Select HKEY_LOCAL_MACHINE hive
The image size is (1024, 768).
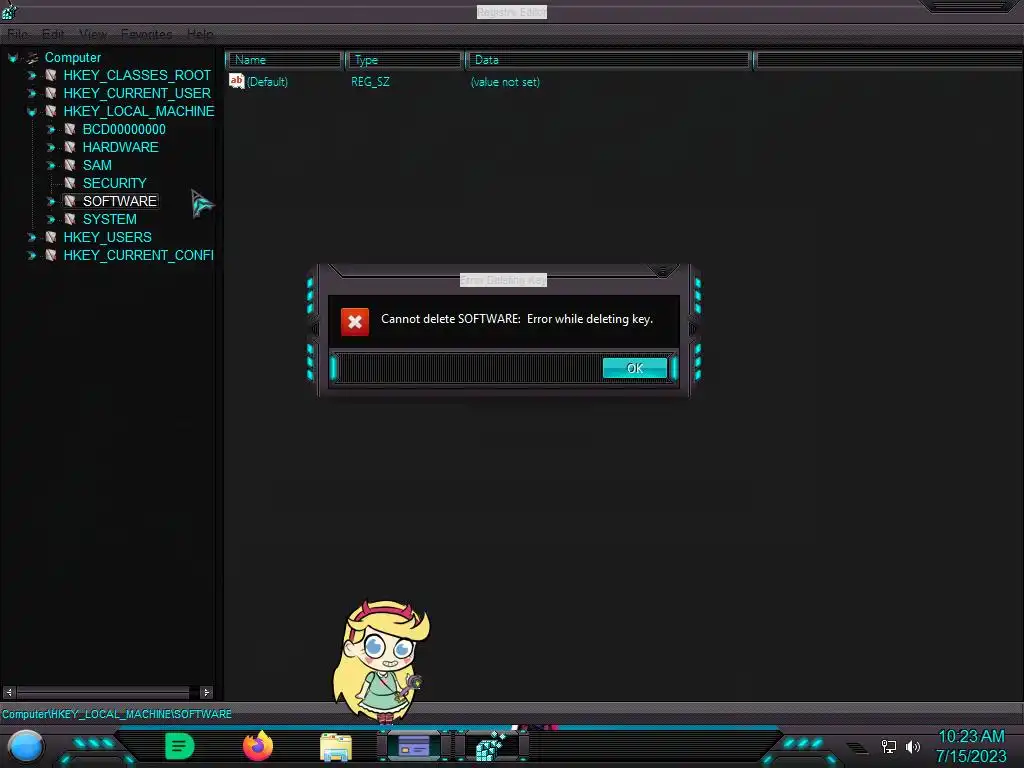pyautogui.click(x=138, y=112)
